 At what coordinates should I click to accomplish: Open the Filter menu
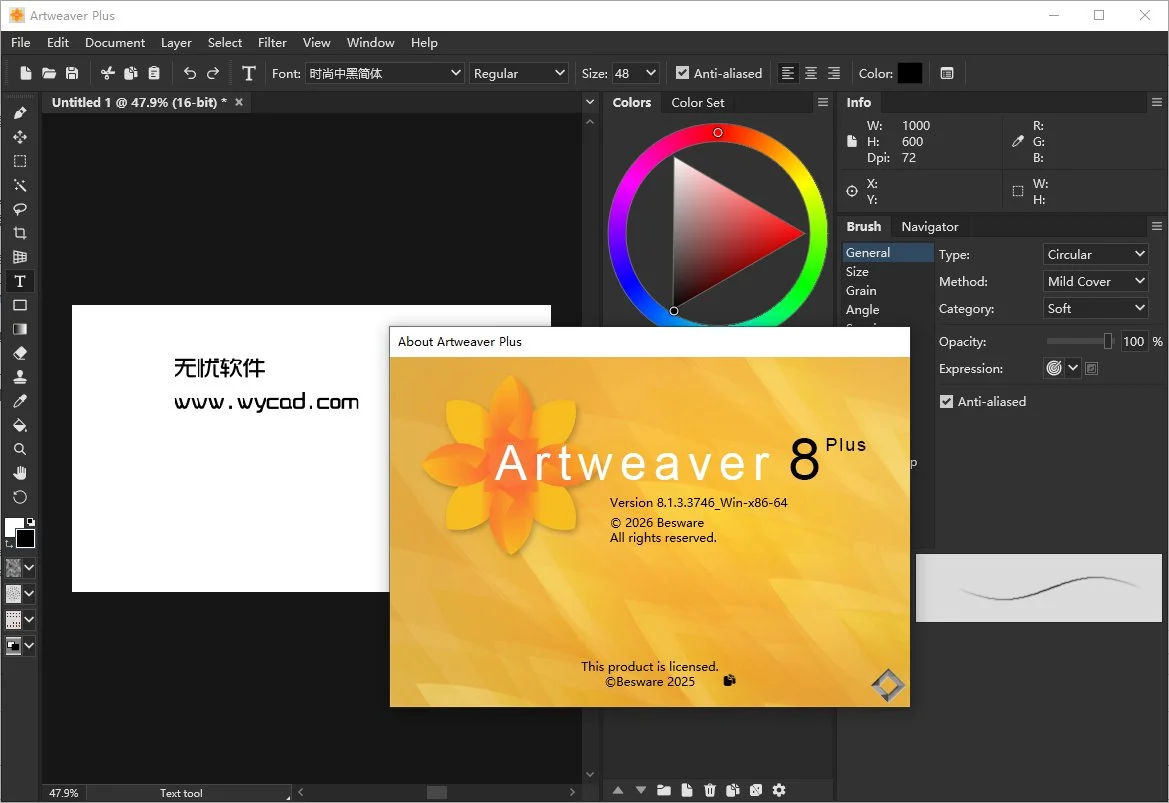(272, 42)
